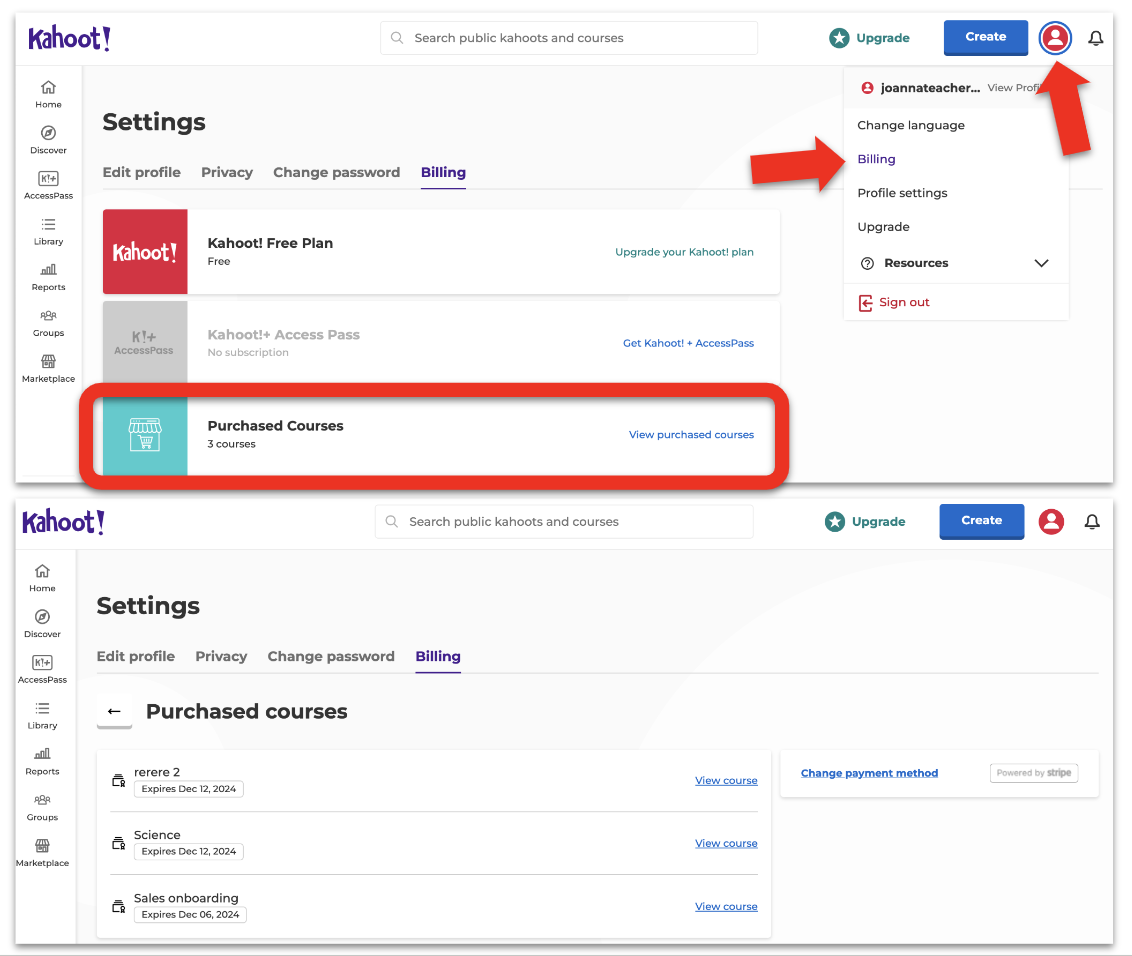Screen dimensions: 1132x956
Task: Click the teal Purchased Courses cart thumbnail
Action: click(145, 435)
